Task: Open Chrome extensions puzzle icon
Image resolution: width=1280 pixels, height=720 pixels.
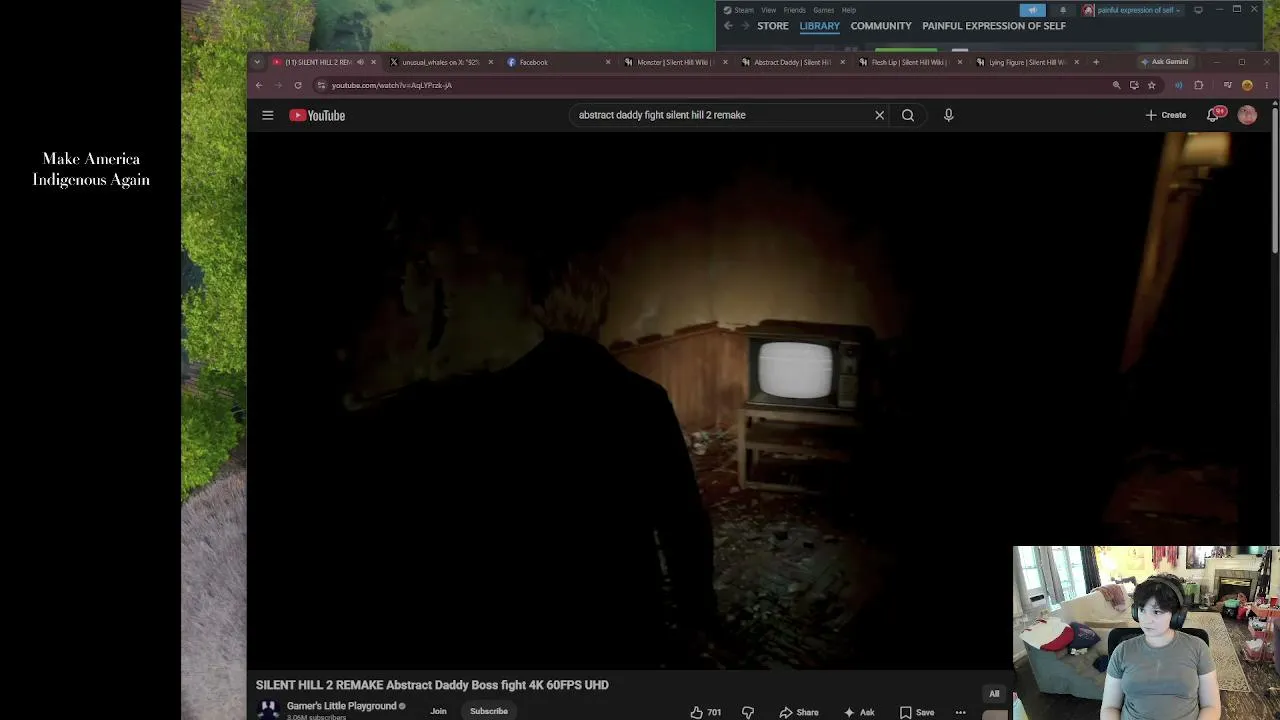Action: (x=1199, y=85)
